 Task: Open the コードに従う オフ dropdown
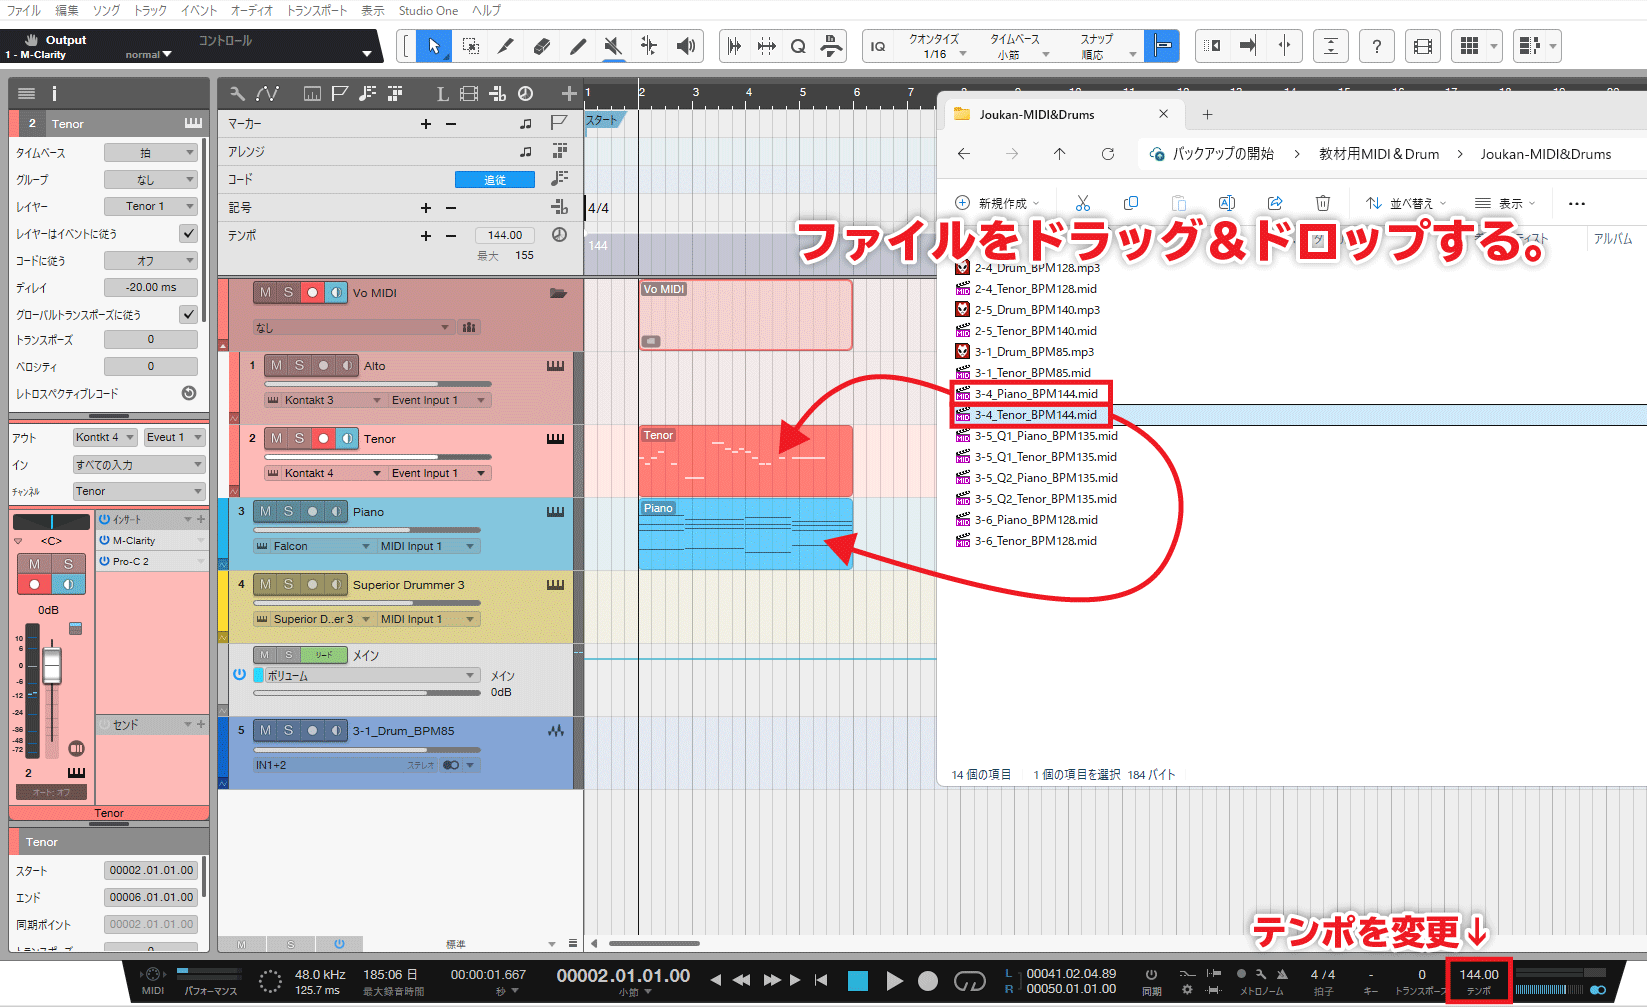[151, 260]
